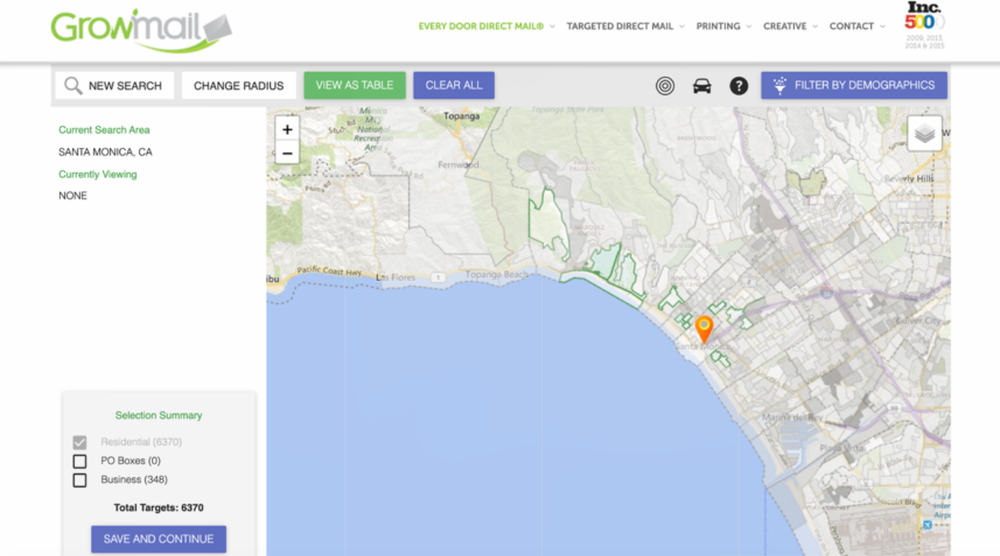
Task: Click the NONE value under Currently Viewing
Action: coord(73,196)
